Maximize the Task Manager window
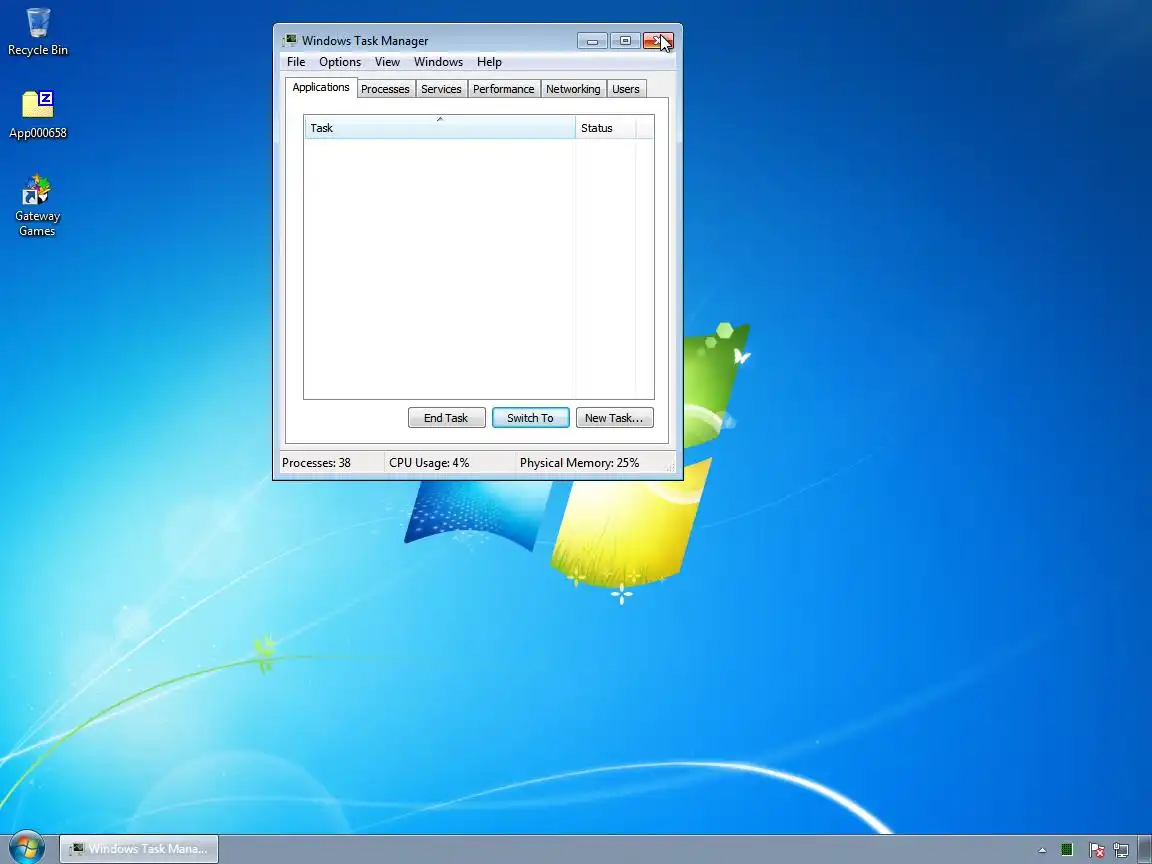 pos(625,41)
